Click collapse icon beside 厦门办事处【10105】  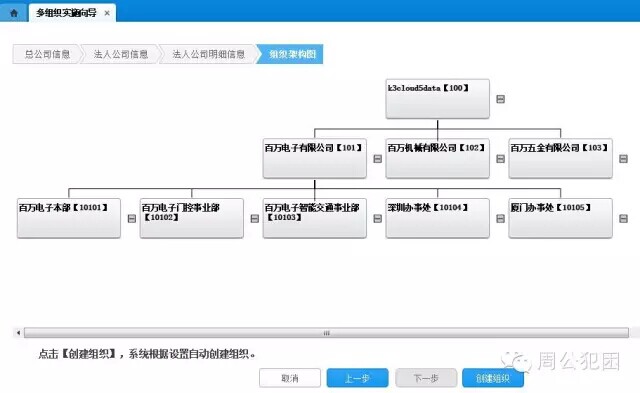623,219
